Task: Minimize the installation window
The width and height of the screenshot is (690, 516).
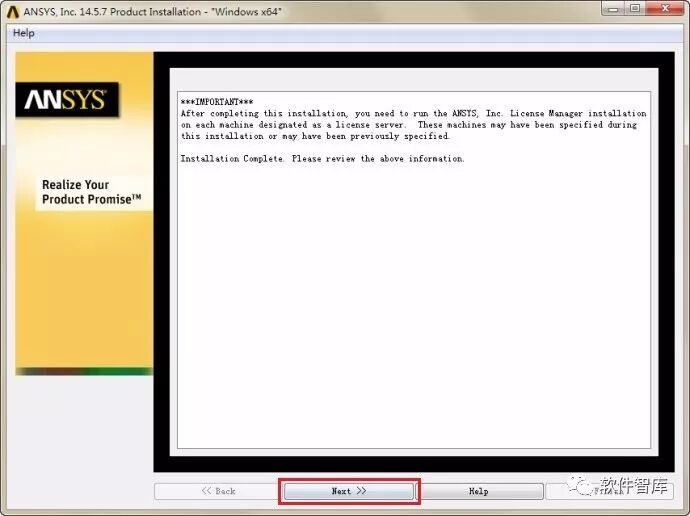Action: click(x=613, y=9)
